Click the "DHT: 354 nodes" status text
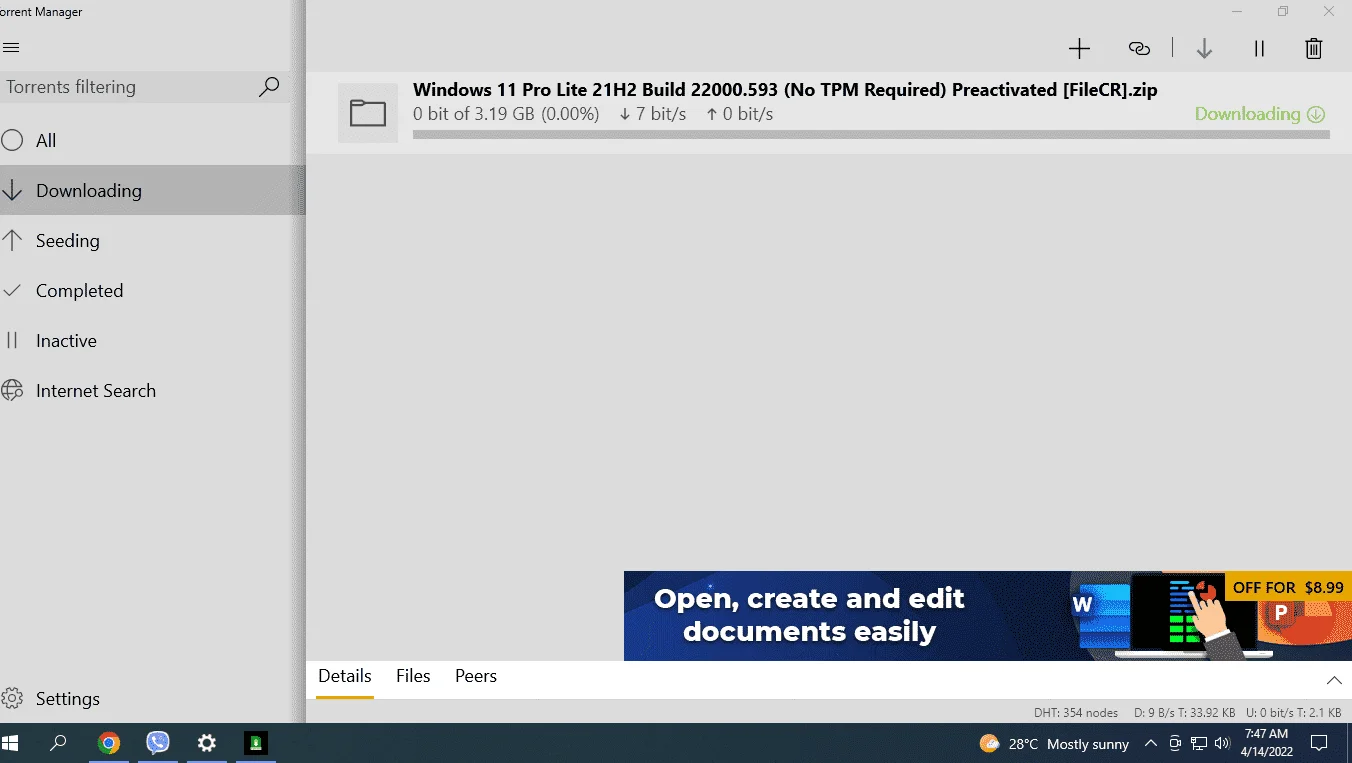 point(1076,713)
